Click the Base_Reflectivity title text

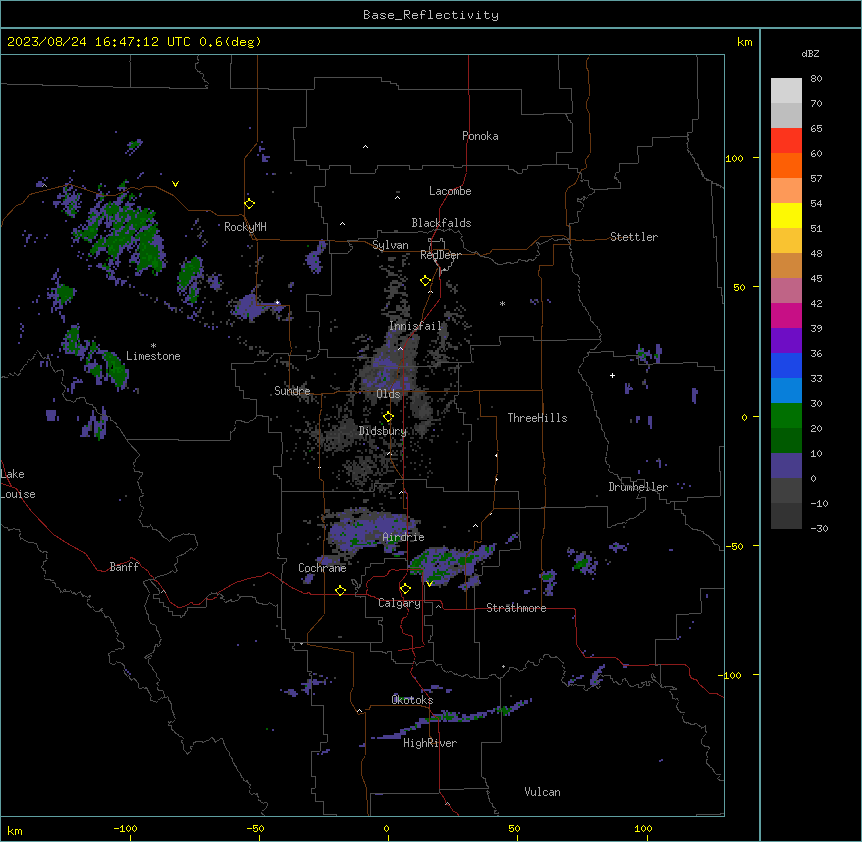tap(431, 15)
